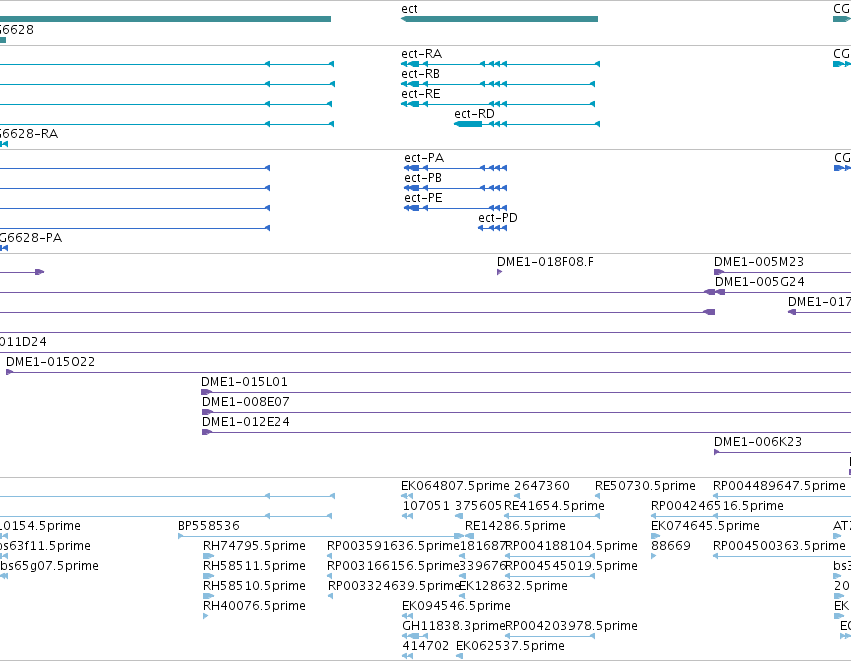Select the RE50730.5prime EST label

pyautogui.click(x=645, y=486)
